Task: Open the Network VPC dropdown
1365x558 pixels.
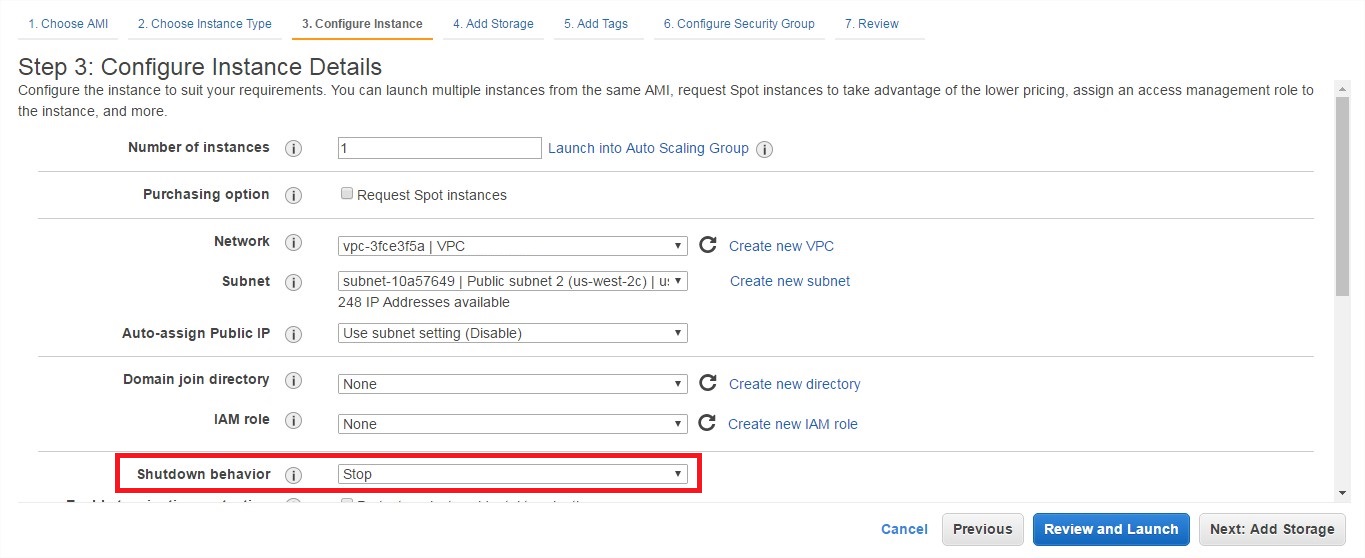Action: [x=513, y=245]
